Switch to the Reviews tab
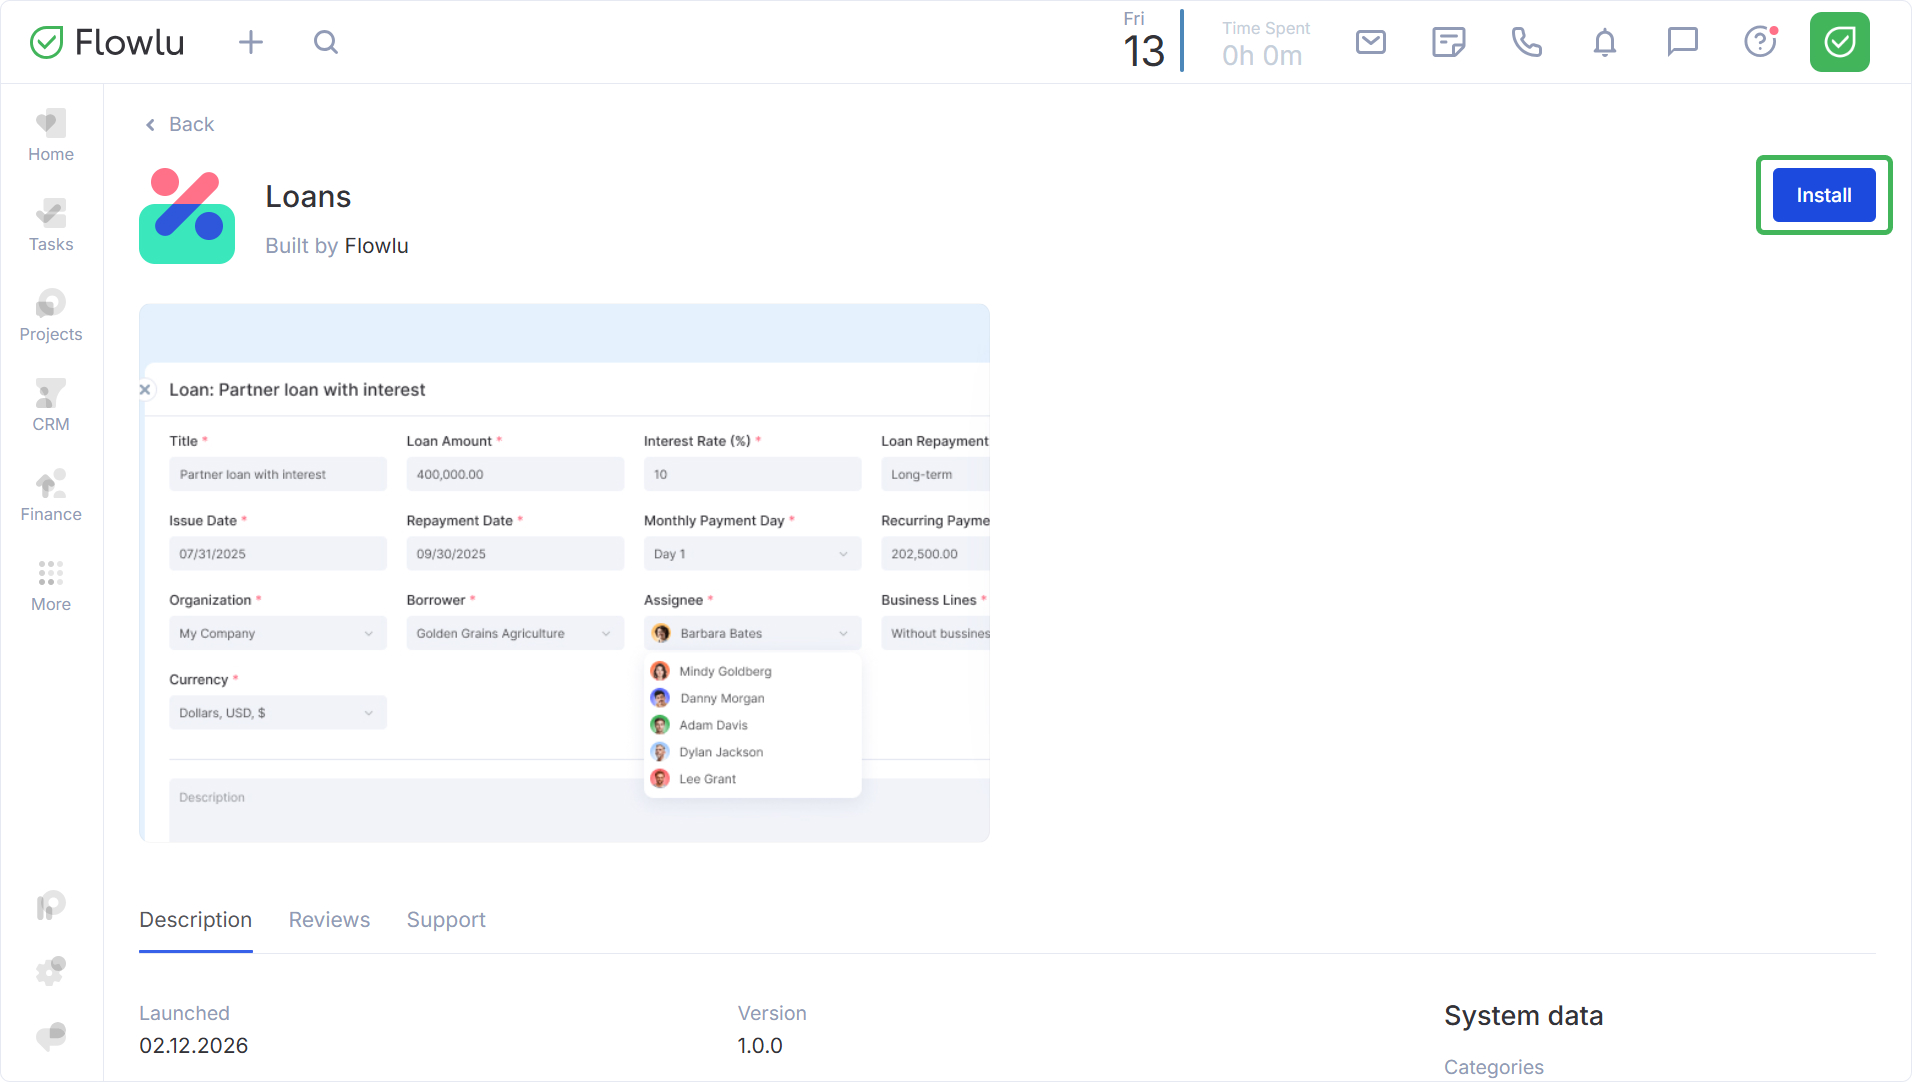The width and height of the screenshot is (1912, 1082). point(329,920)
